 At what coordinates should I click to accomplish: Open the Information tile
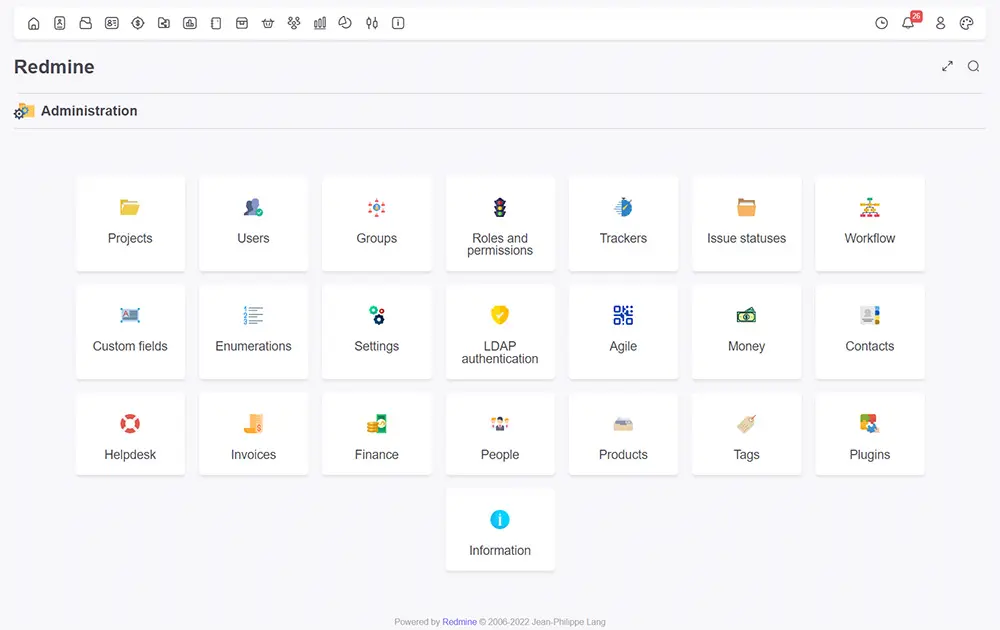(x=500, y=529)
